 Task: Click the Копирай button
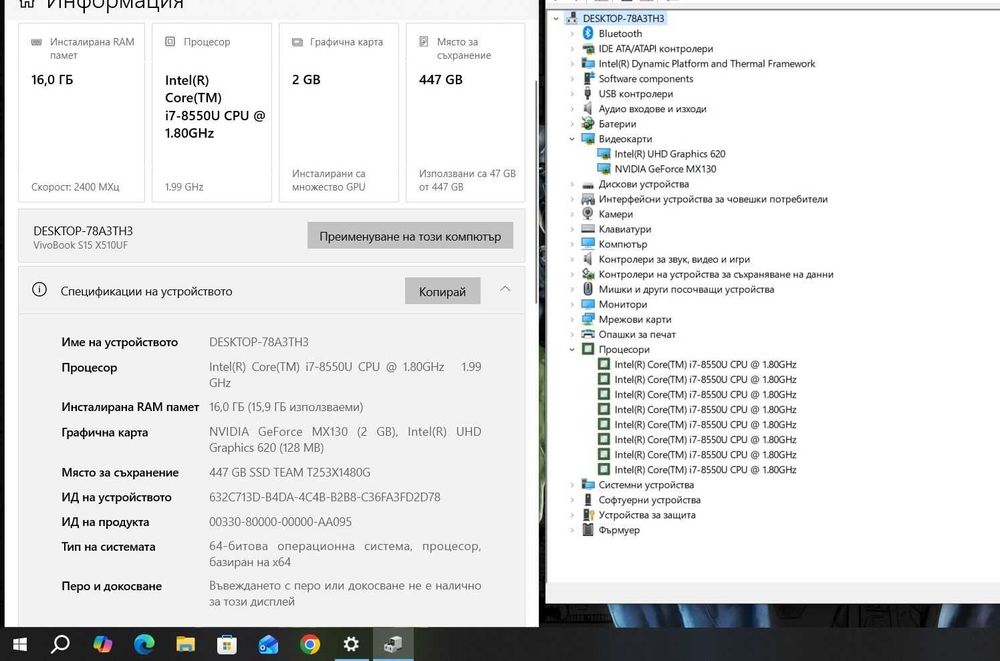coord(443,291)
